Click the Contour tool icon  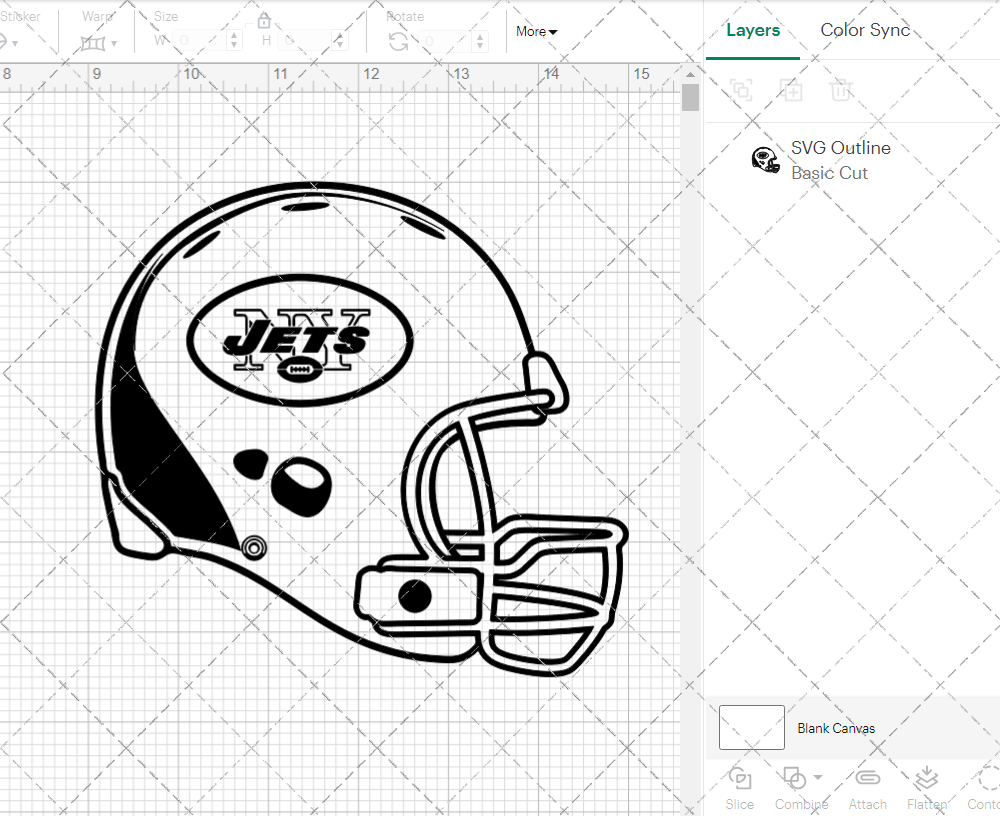986,778
